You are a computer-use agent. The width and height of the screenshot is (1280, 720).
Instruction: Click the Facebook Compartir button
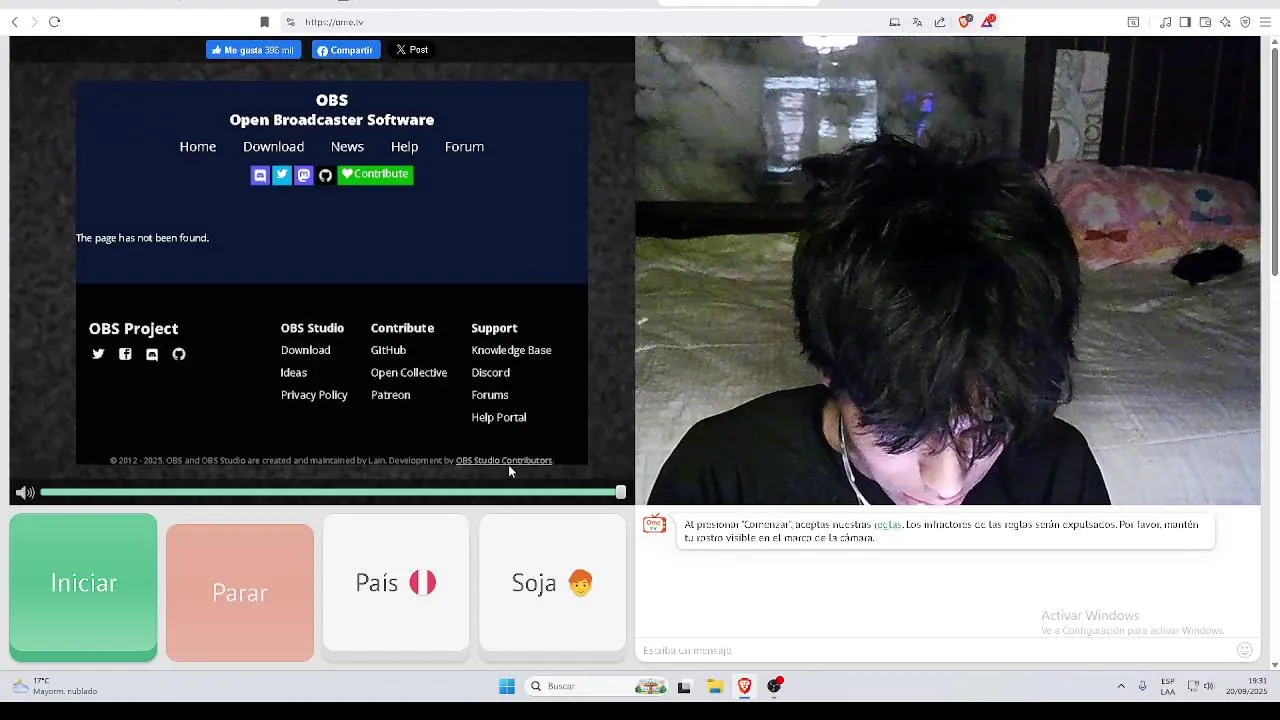point(346,50)
